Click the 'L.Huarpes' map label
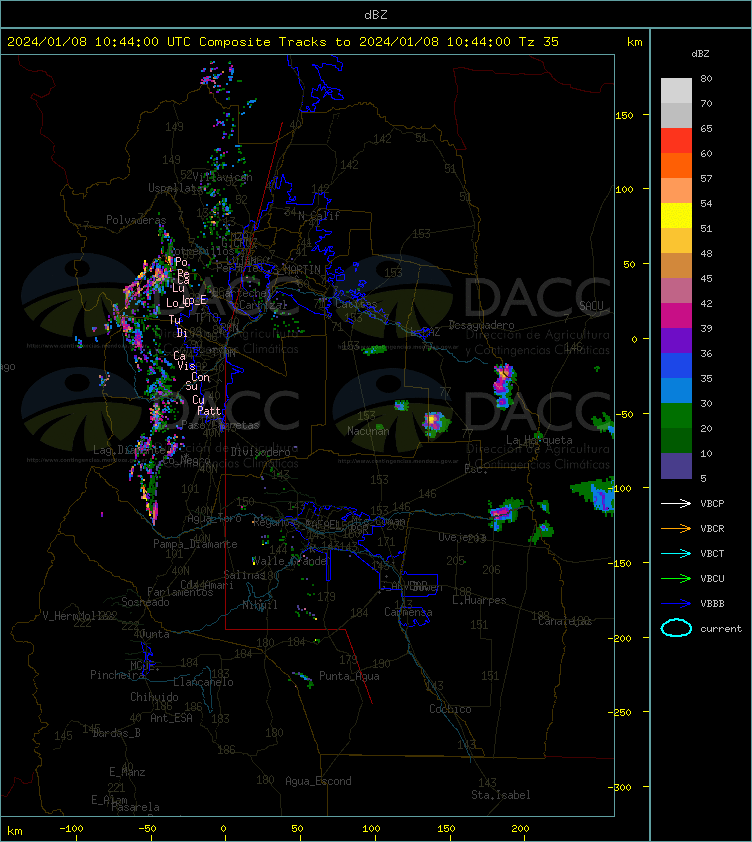Screen dimensions: 752x842 [479, 600]
